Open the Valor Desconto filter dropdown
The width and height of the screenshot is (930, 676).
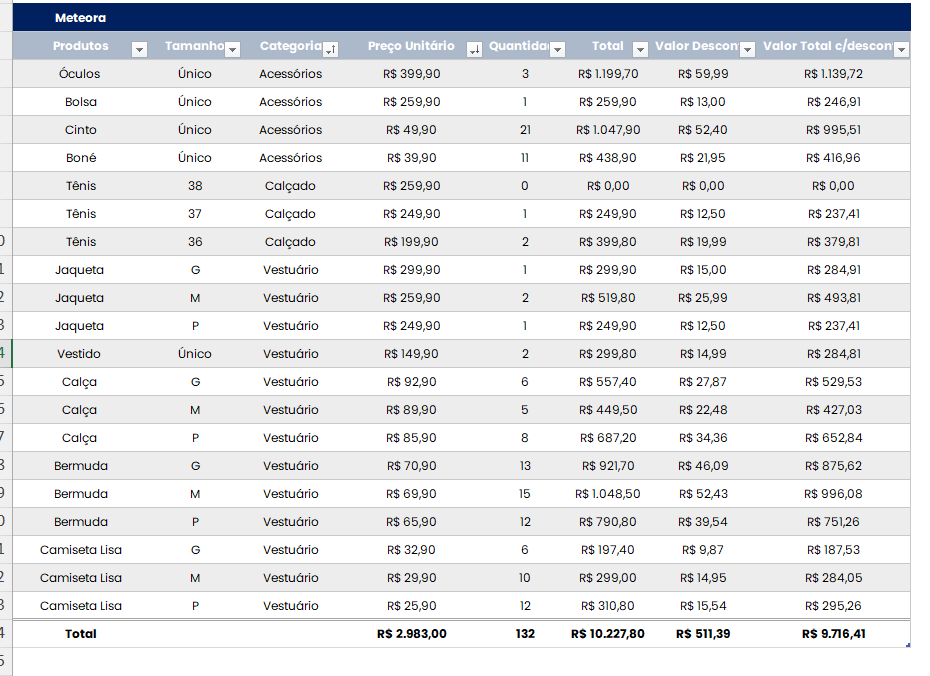pyautogui.click(x=748, y=50)
